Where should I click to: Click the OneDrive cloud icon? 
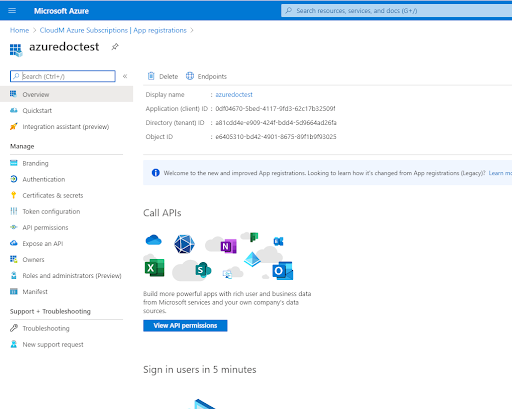coord(154,240)
